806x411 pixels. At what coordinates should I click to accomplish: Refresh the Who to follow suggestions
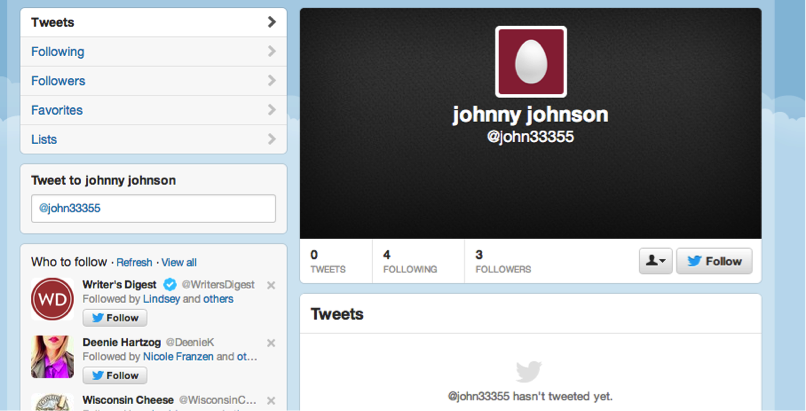pyautogui.click(x=134, y=263)
